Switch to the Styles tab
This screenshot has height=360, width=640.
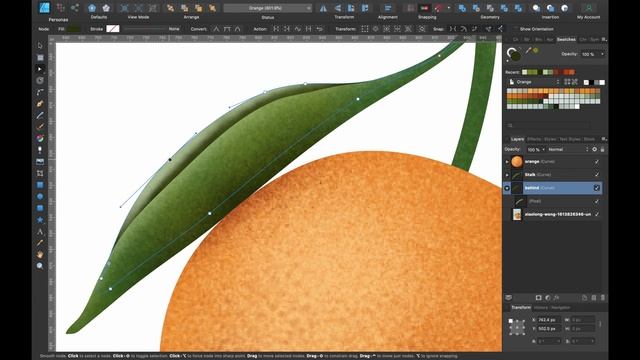(x=550, y=139)
